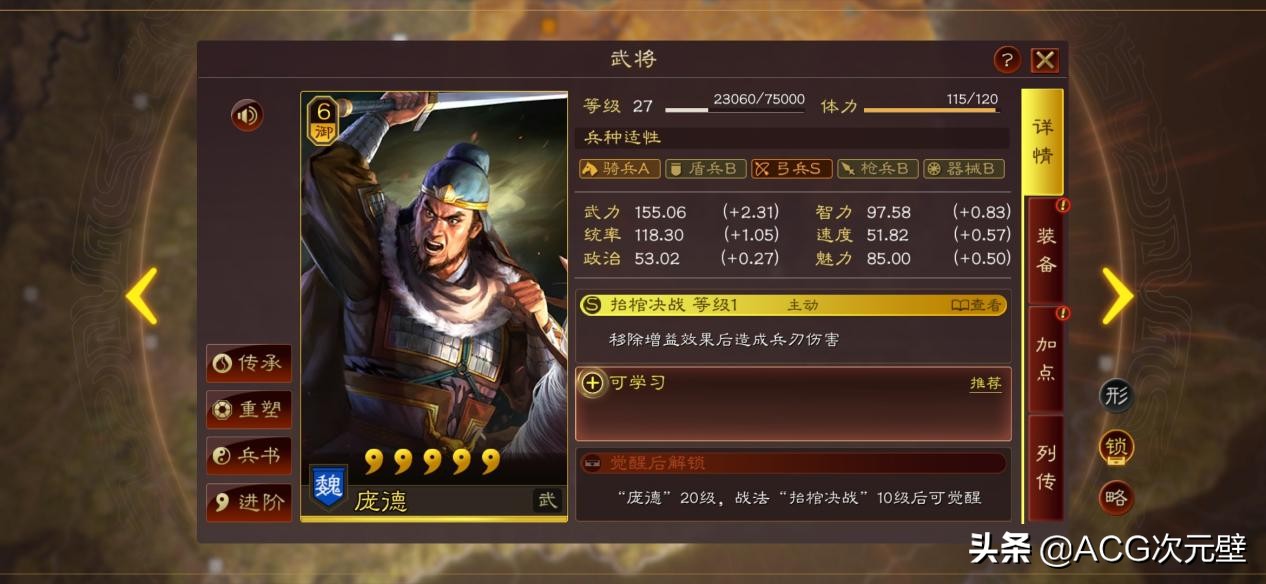
Task: Click the 庞德 general portrait card
Action: tap(434, 306)
